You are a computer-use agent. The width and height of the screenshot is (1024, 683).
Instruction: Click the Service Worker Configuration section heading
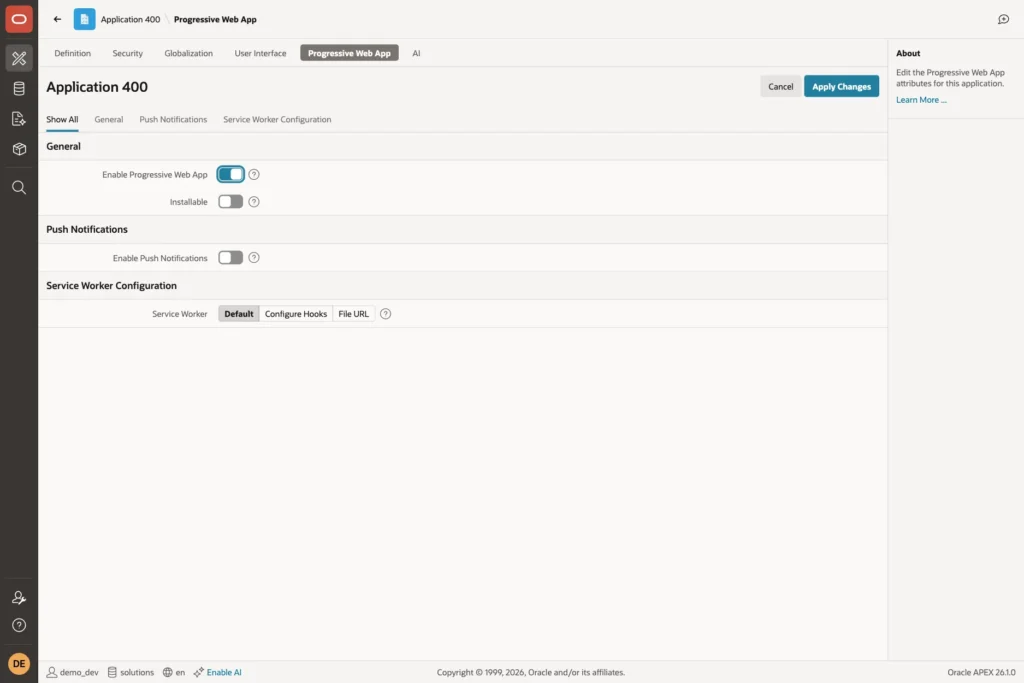click(x=112, y=285)
